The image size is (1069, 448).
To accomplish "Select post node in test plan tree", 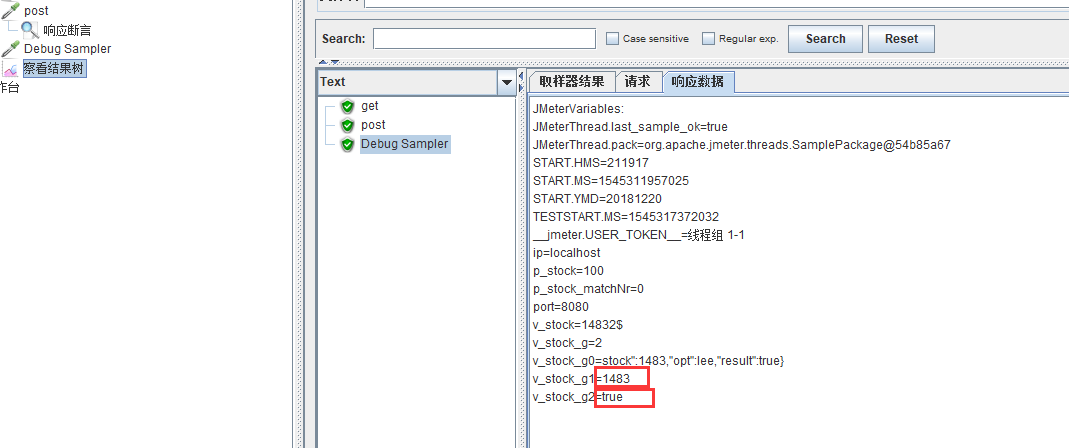I will point(36,11).
